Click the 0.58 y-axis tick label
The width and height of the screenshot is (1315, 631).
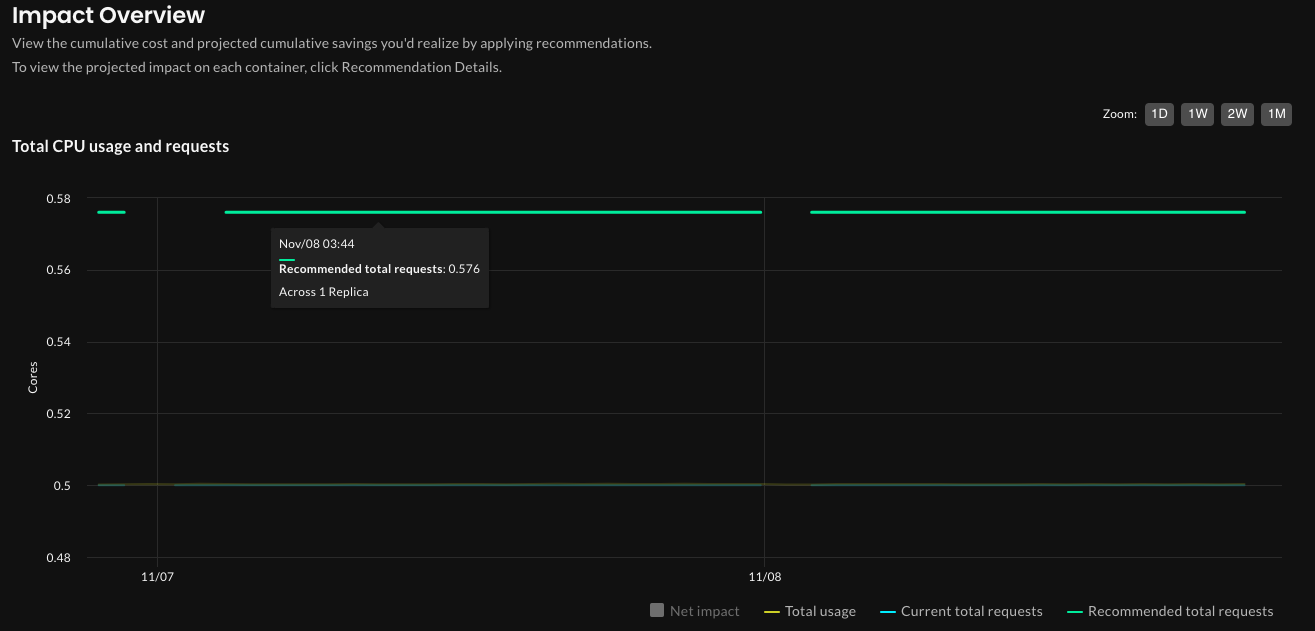click(58, 198)
